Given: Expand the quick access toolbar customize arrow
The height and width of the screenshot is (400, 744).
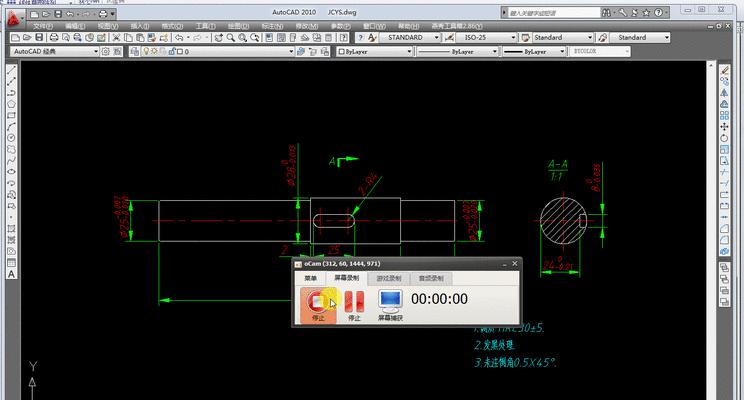Looking at the screenshot, I should click(113, 14).
